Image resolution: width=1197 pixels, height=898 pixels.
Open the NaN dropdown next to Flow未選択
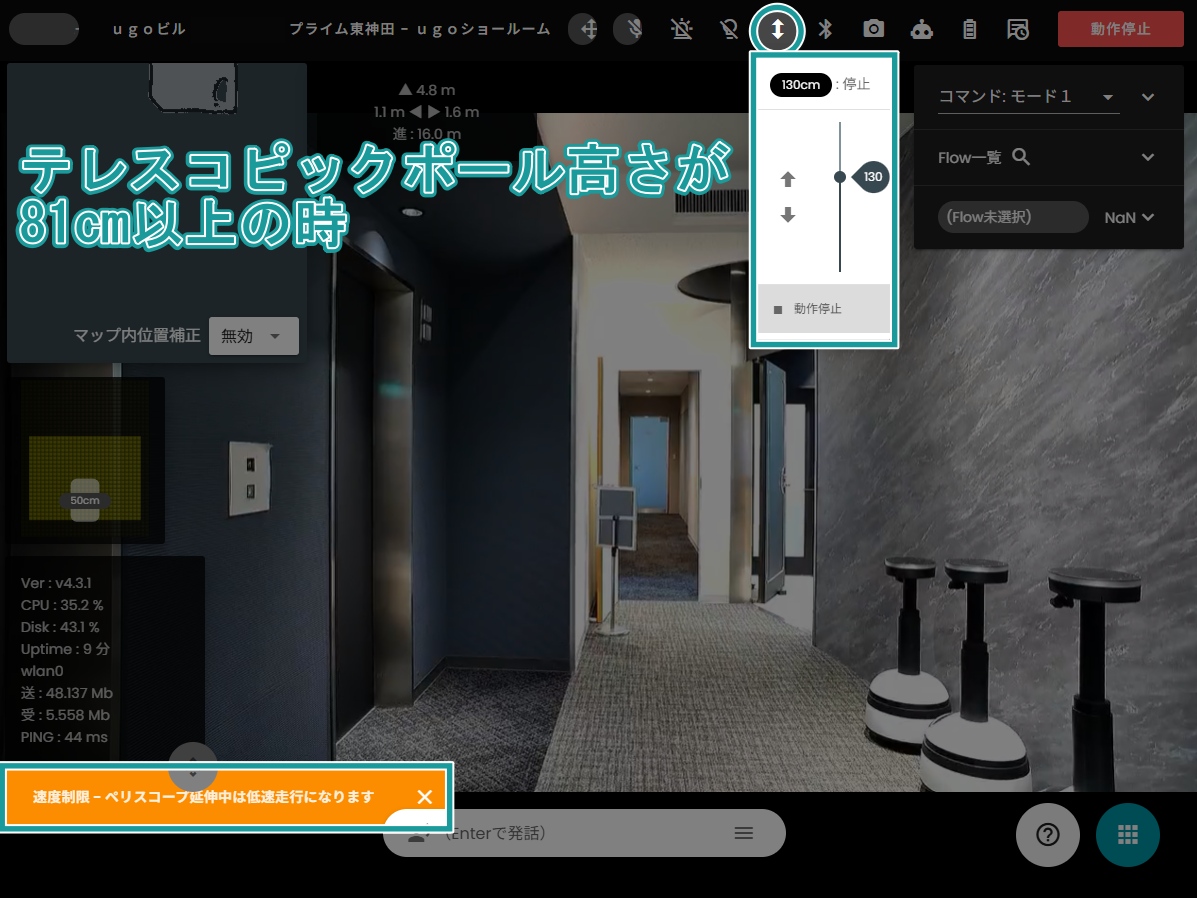coord(1129,218)
